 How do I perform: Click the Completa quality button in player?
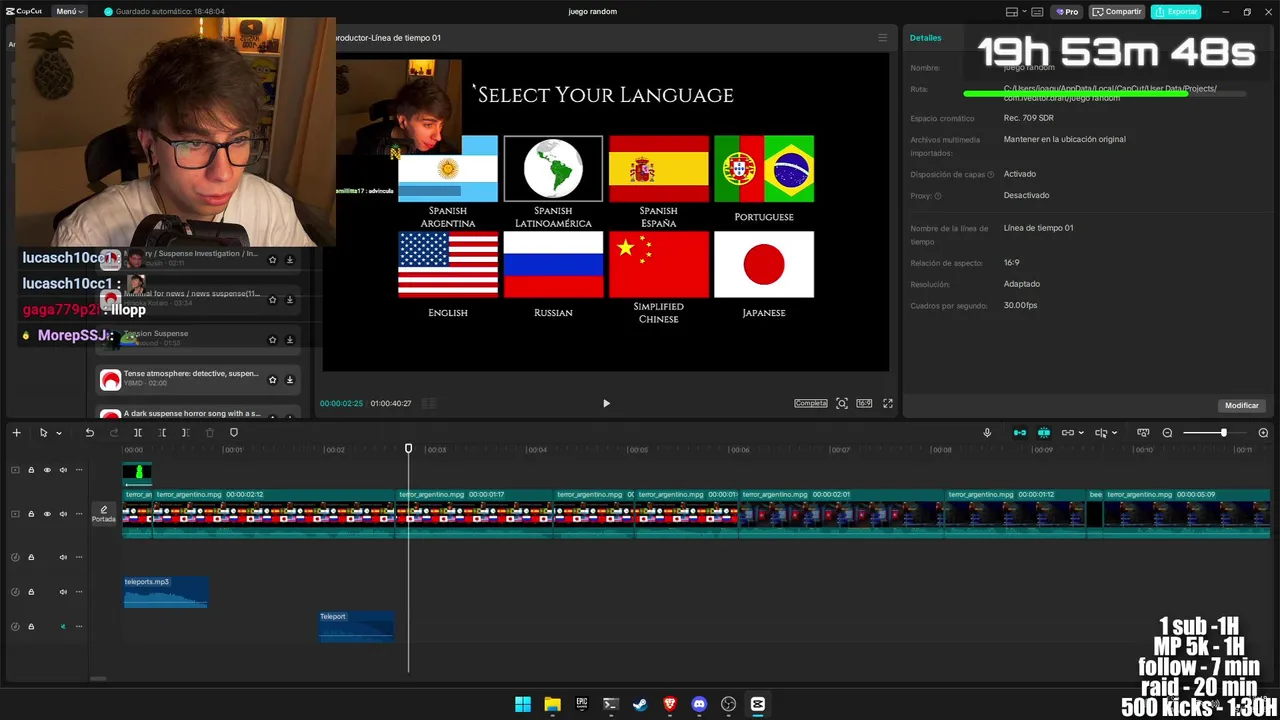(x=811, y=403)
